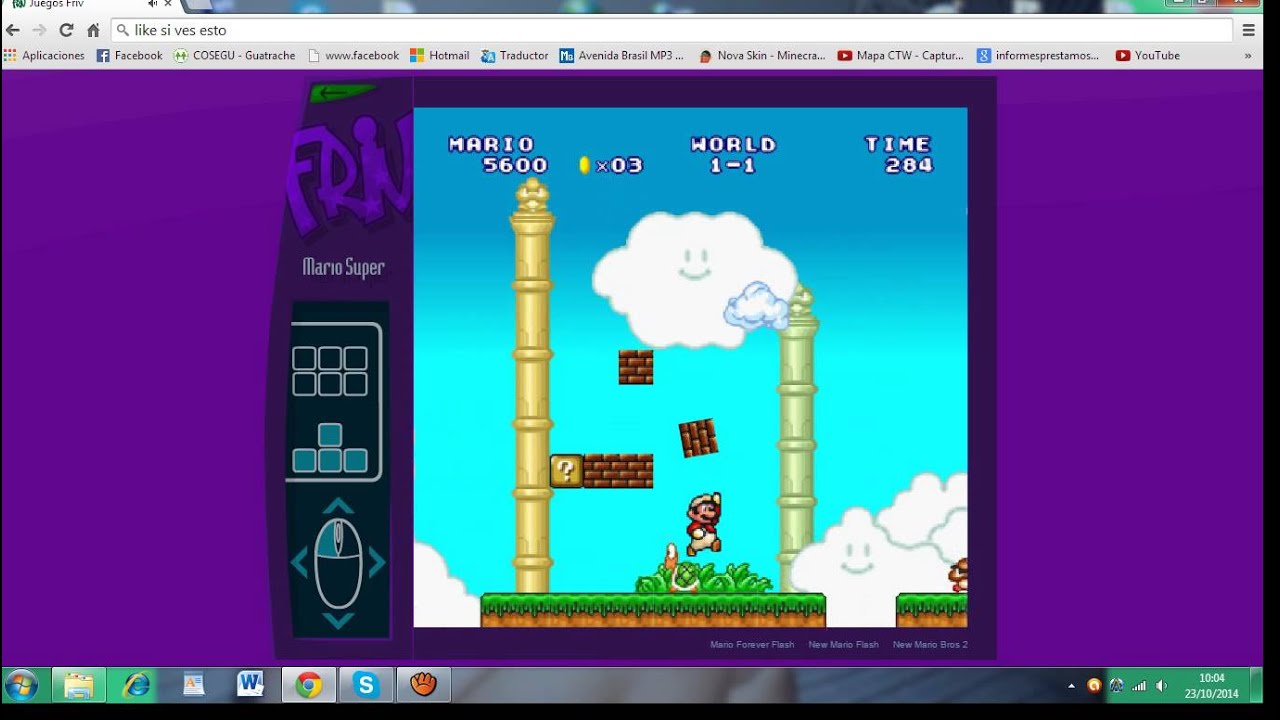Click the question mark block in game
The height and width of the screenshot is (720, 1280).
coord(567,471)
